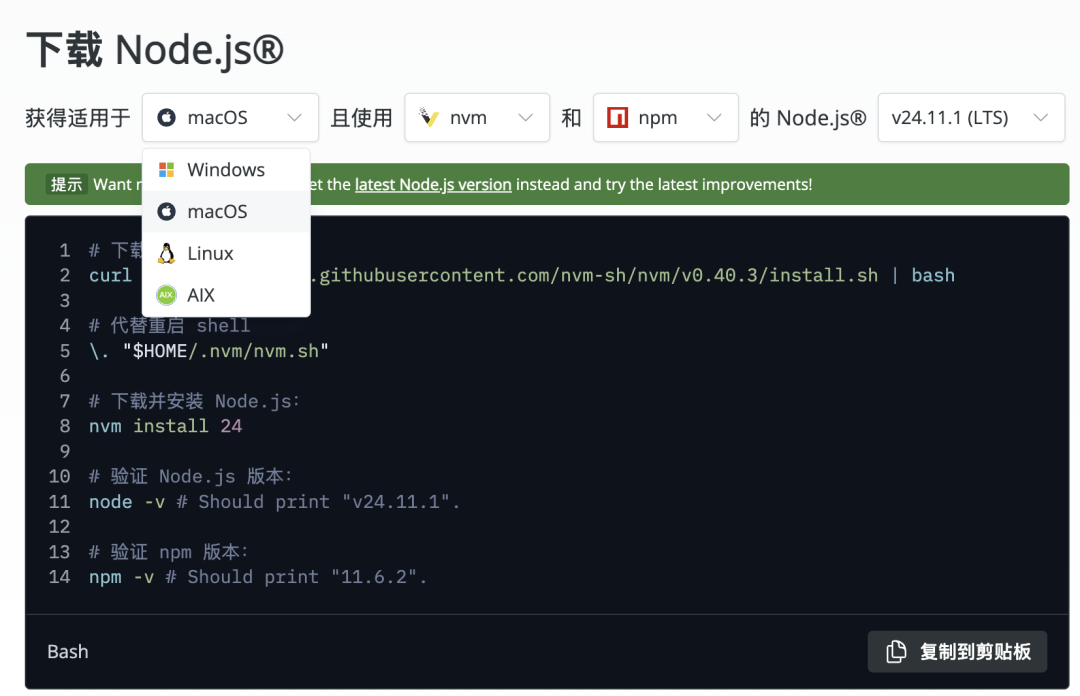Click the node -v line of code
The width and height of the screenshot is (1080, 696).
click(x=274, y=502)
